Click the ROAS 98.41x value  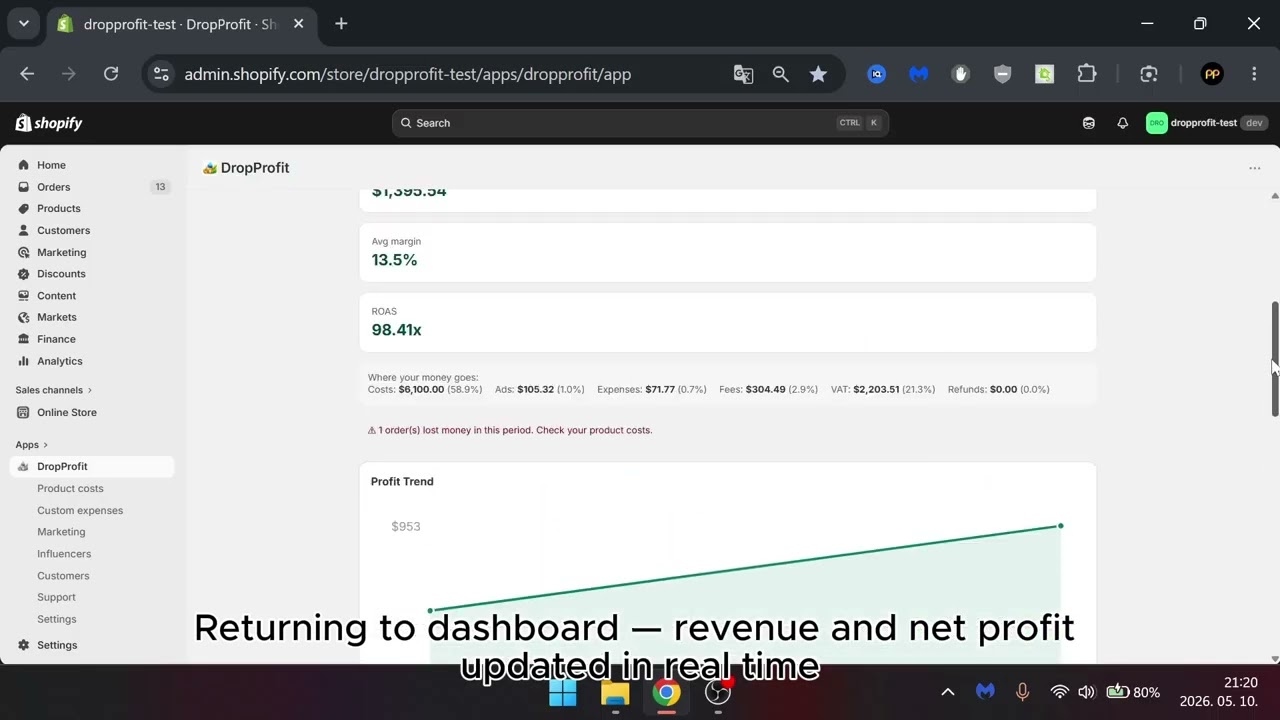tap(396, 330)
